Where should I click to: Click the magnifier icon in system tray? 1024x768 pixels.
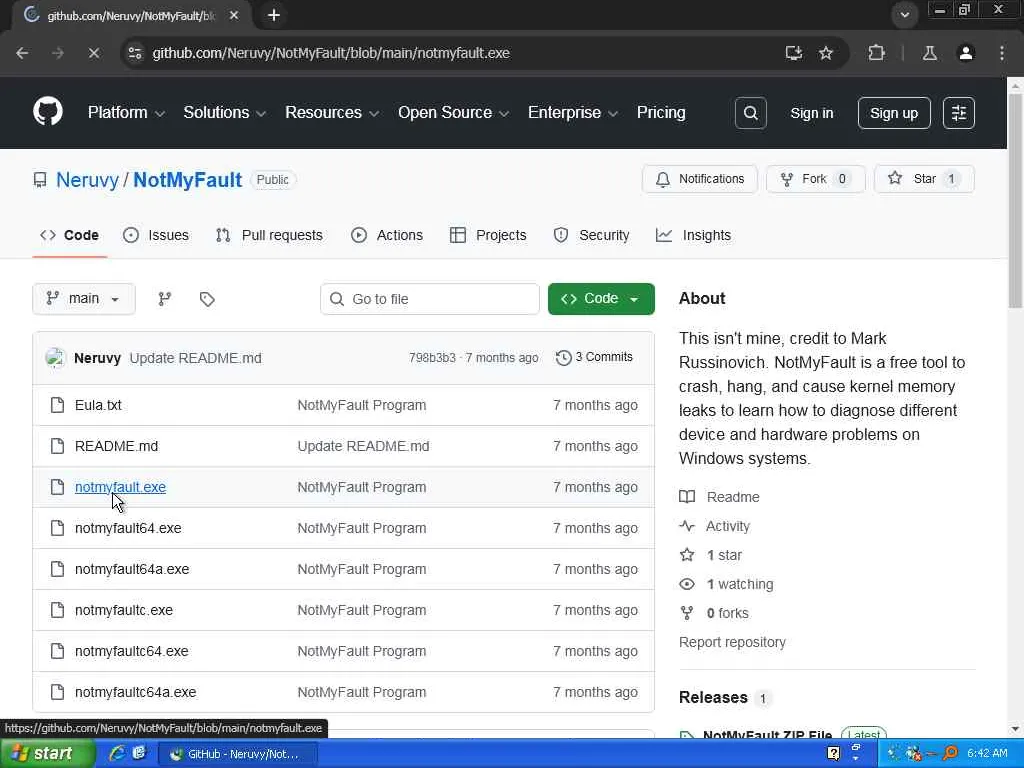[x=950, y=753]
